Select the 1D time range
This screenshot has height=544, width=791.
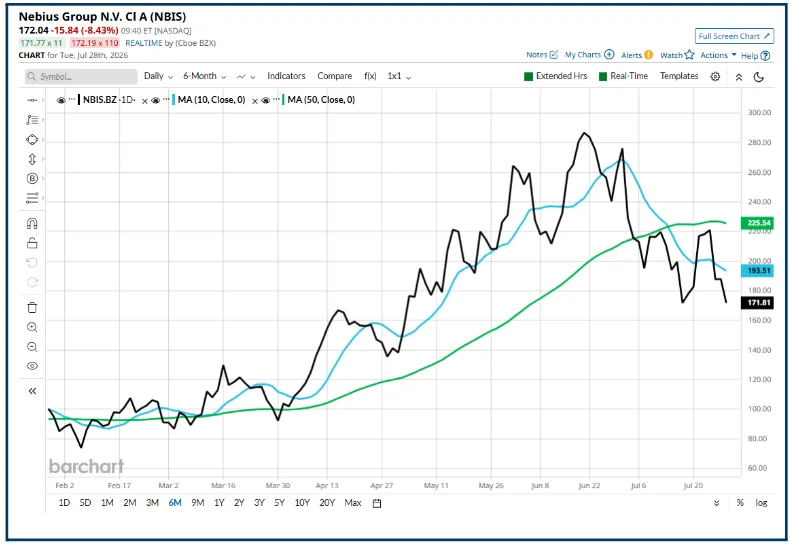pyautogui.click(x=64, y=503)
